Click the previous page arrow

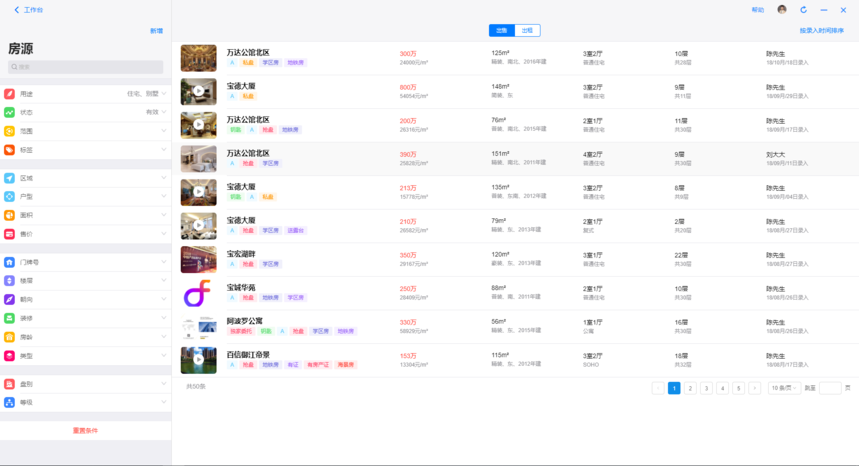(x=658, y=388)
